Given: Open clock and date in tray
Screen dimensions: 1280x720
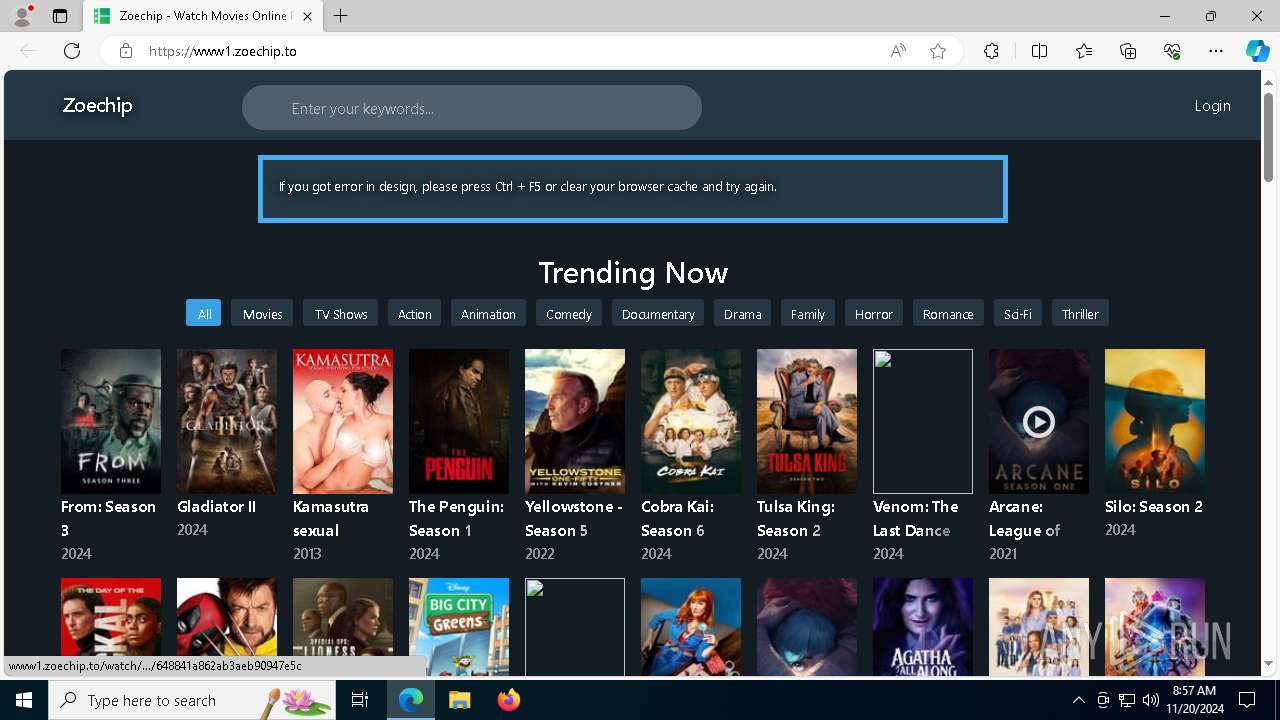Looking at the screenshot, I should pyautogui.click(x=1193, y=700).
